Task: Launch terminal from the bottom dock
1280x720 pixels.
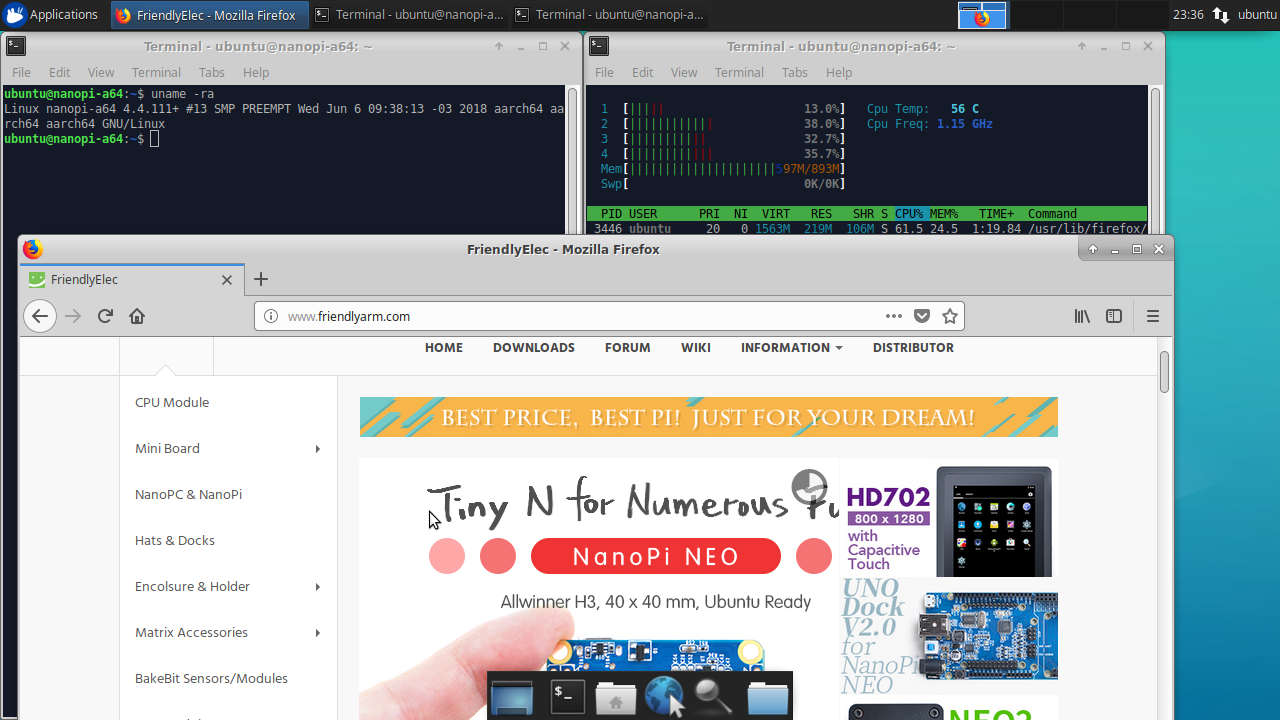Action: point(568,697)
